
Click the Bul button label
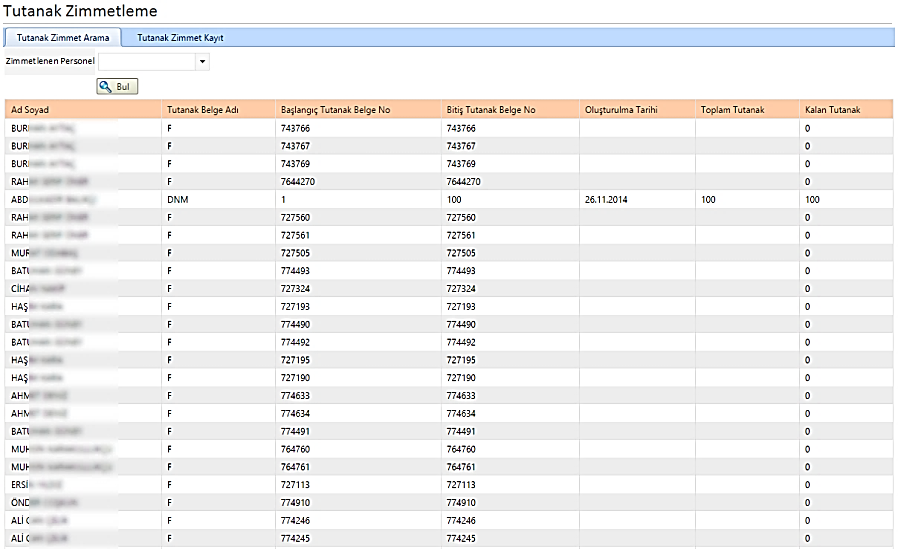point(123,86)
